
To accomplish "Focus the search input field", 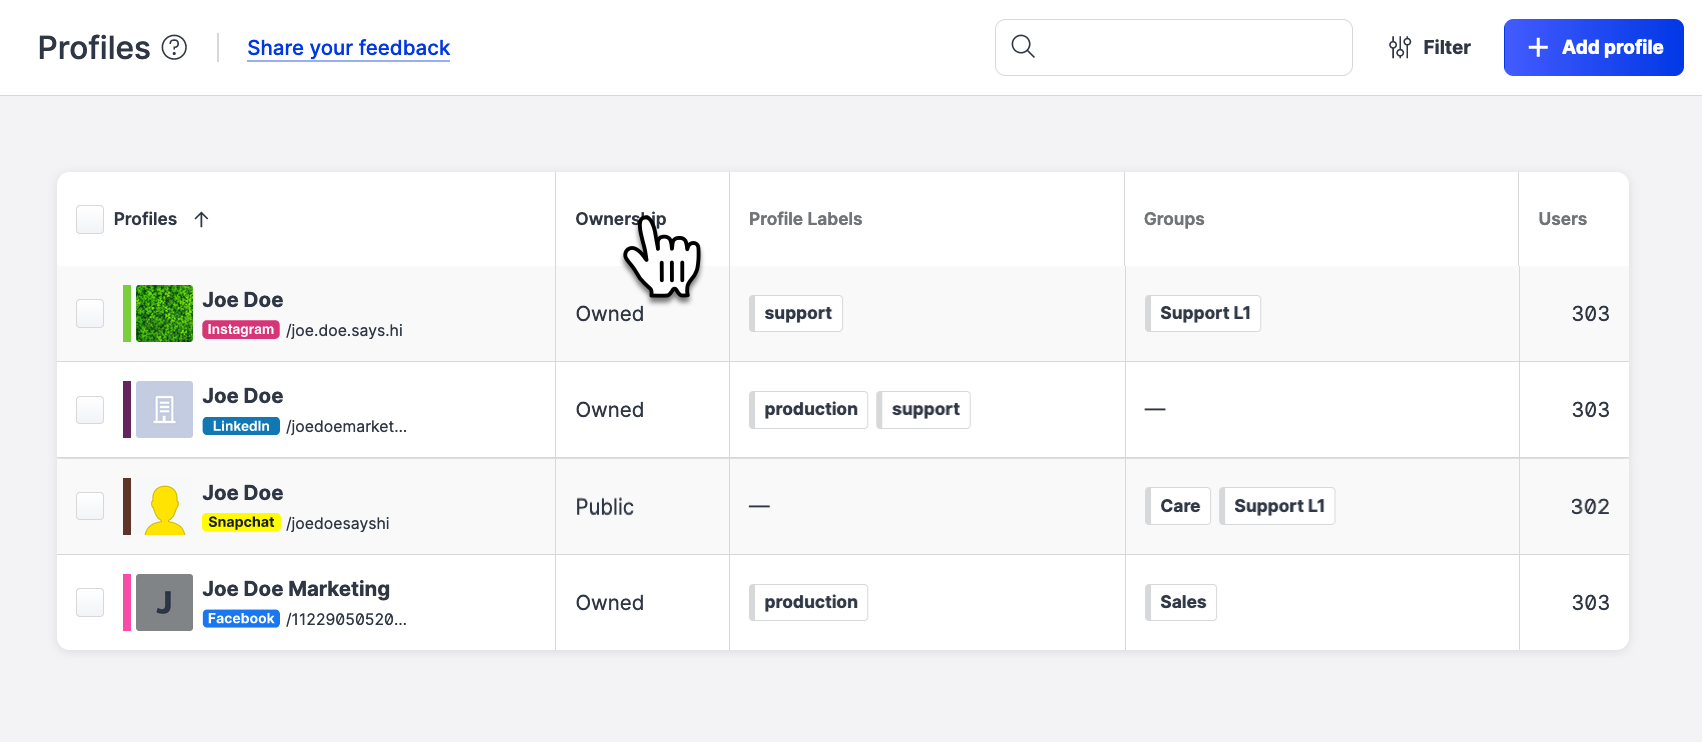I will [1190, 47].
